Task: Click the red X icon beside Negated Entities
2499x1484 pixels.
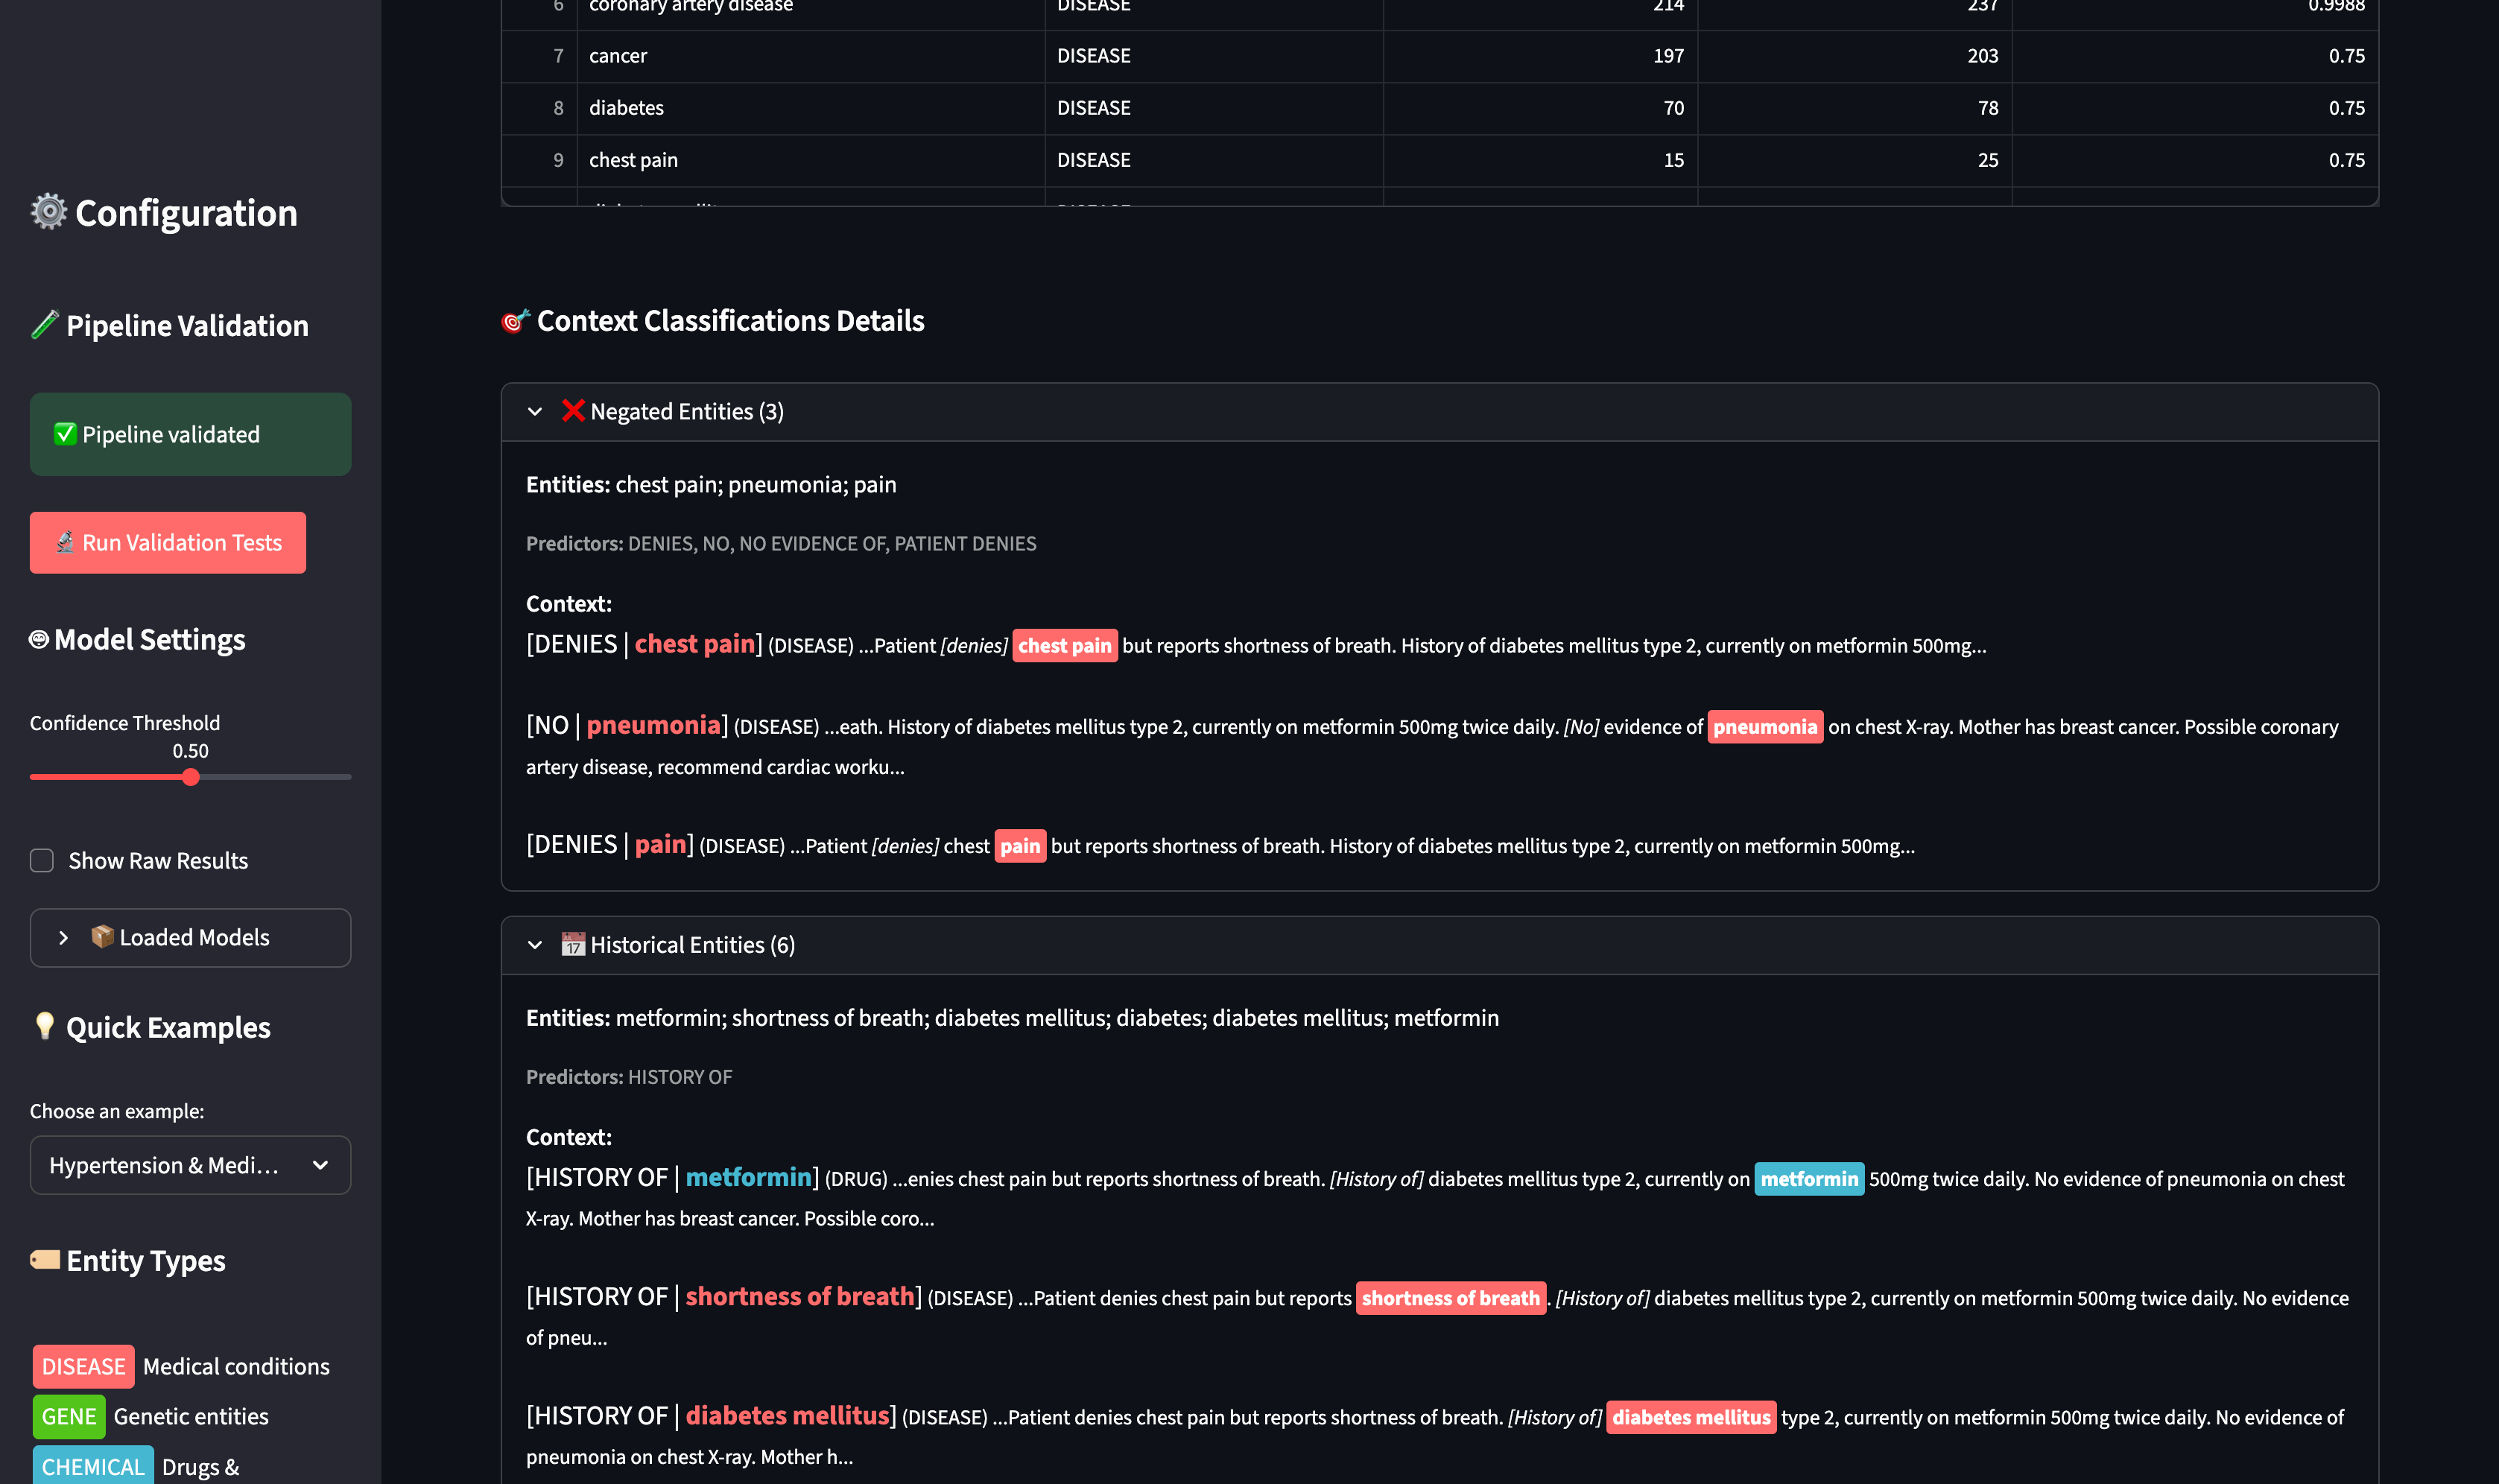Action: tap(573, 410)
